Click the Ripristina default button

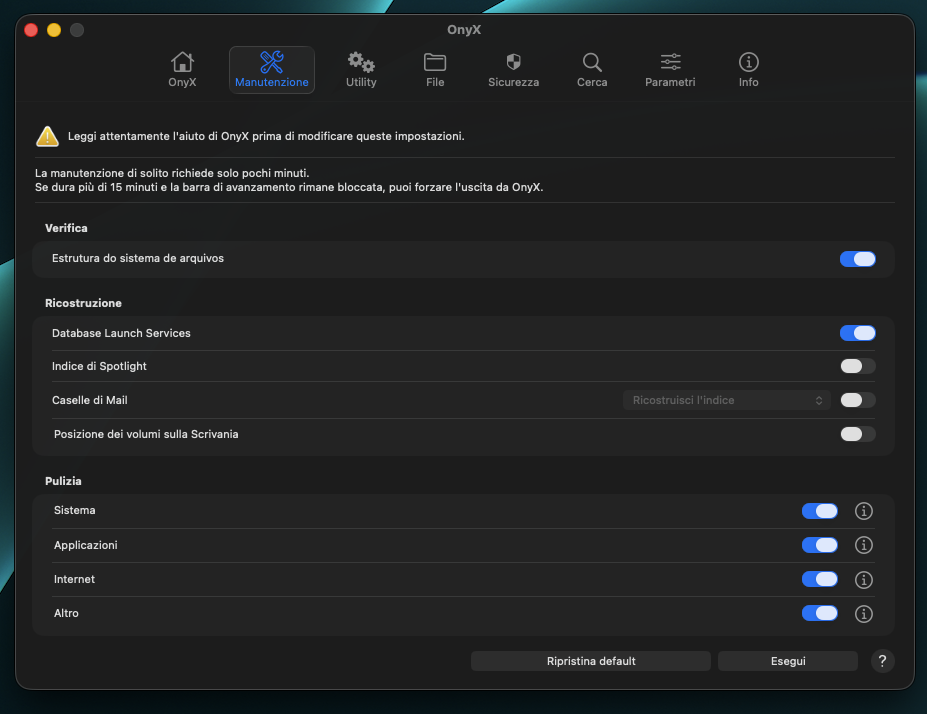click(591, 661)
